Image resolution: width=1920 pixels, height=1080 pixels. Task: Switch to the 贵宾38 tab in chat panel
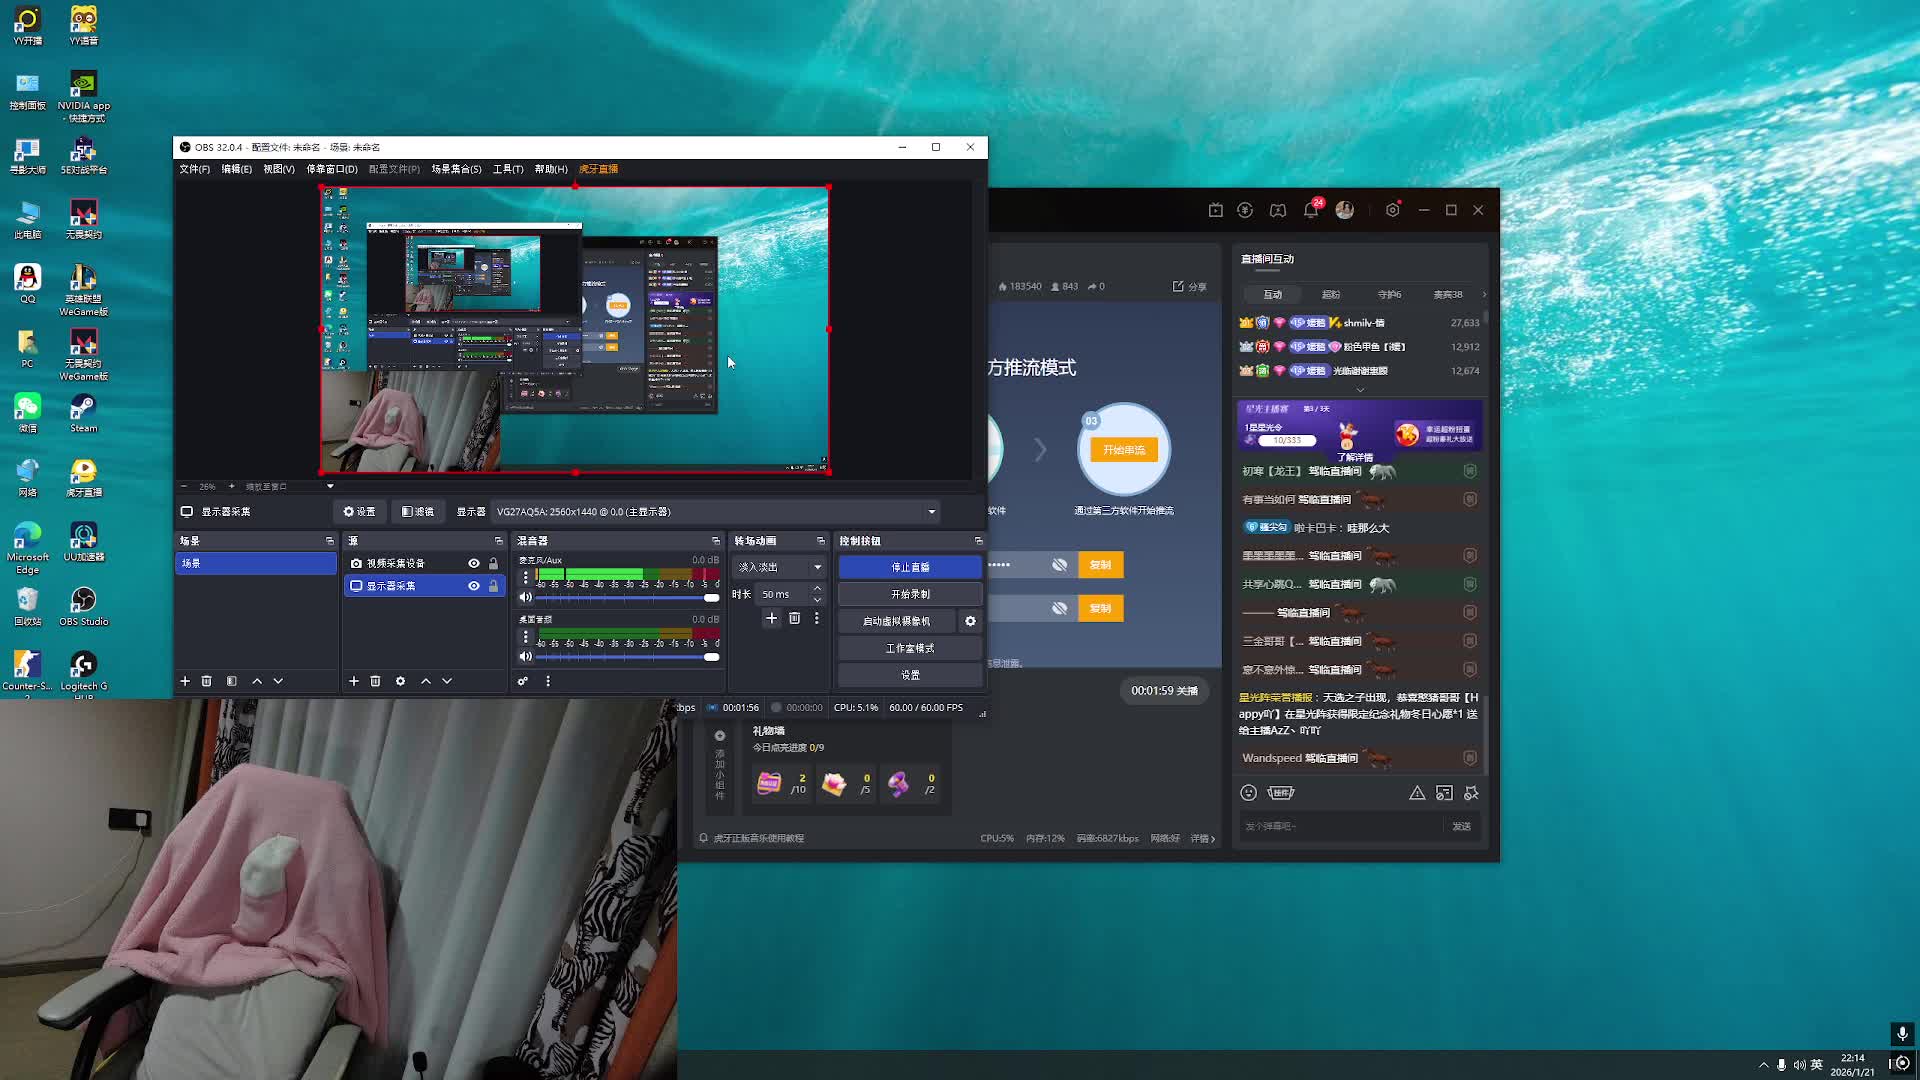[1447, 295]
